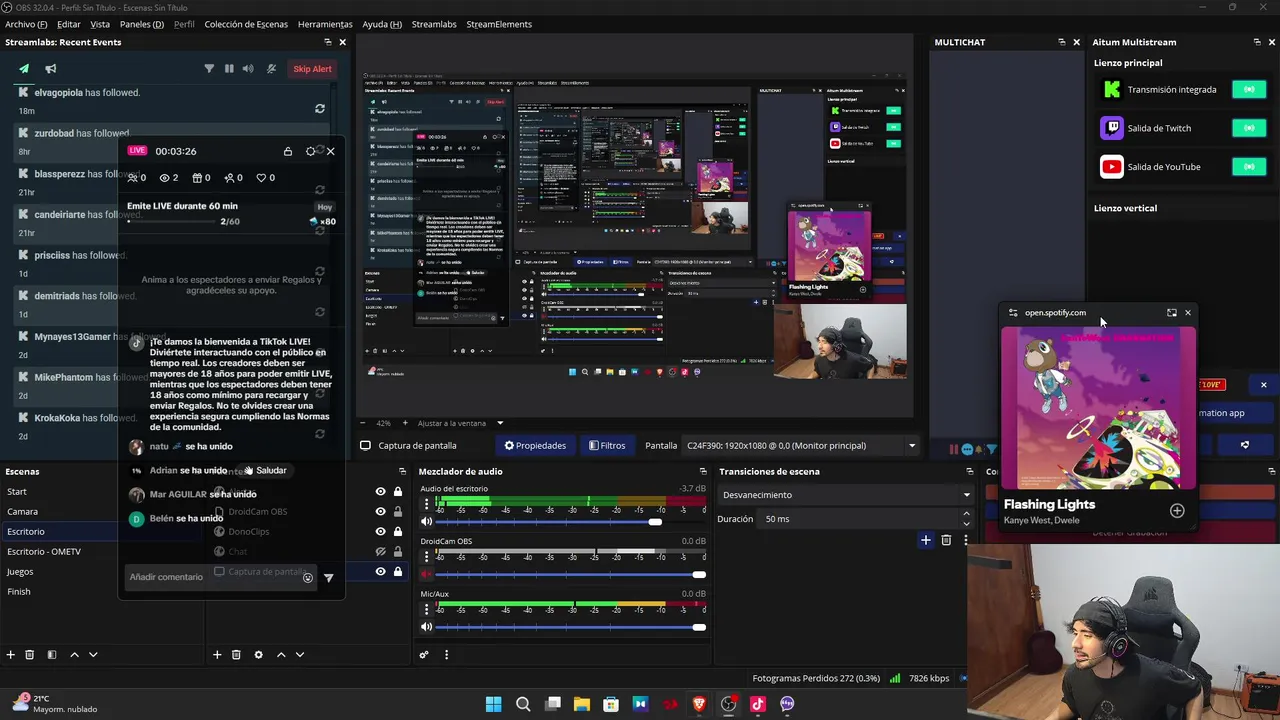Open the Streamlabs recent events send tab

(x=24, y=69)
